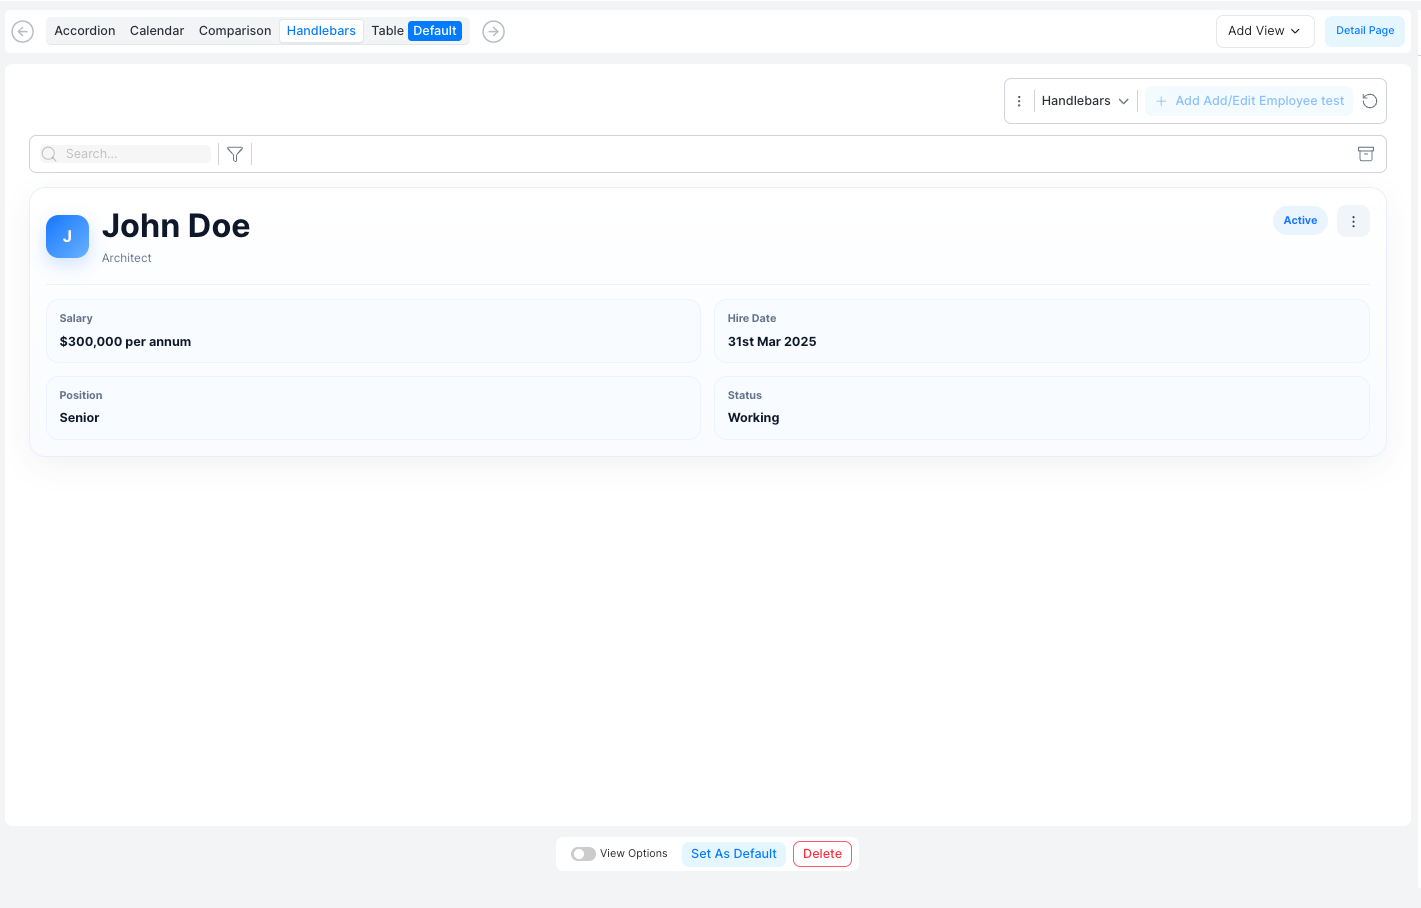Open the Detail Page
This screenshot has width=1421, height=908.
click(x=1364, y=30)
